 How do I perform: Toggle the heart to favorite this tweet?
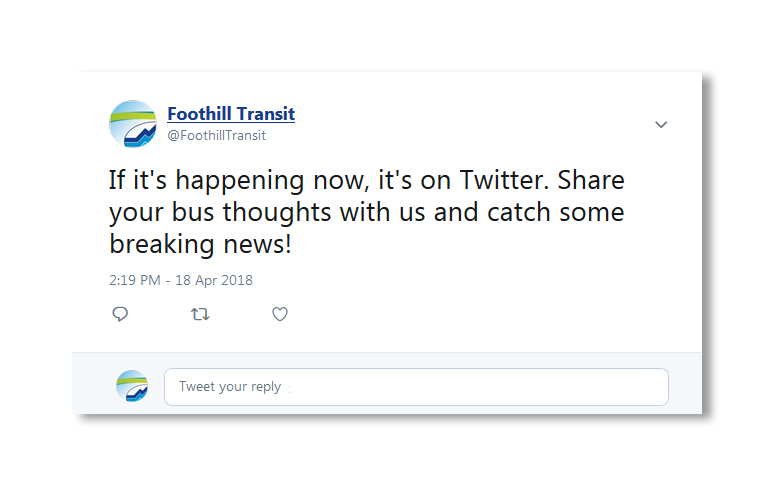[x=280, y=314]
